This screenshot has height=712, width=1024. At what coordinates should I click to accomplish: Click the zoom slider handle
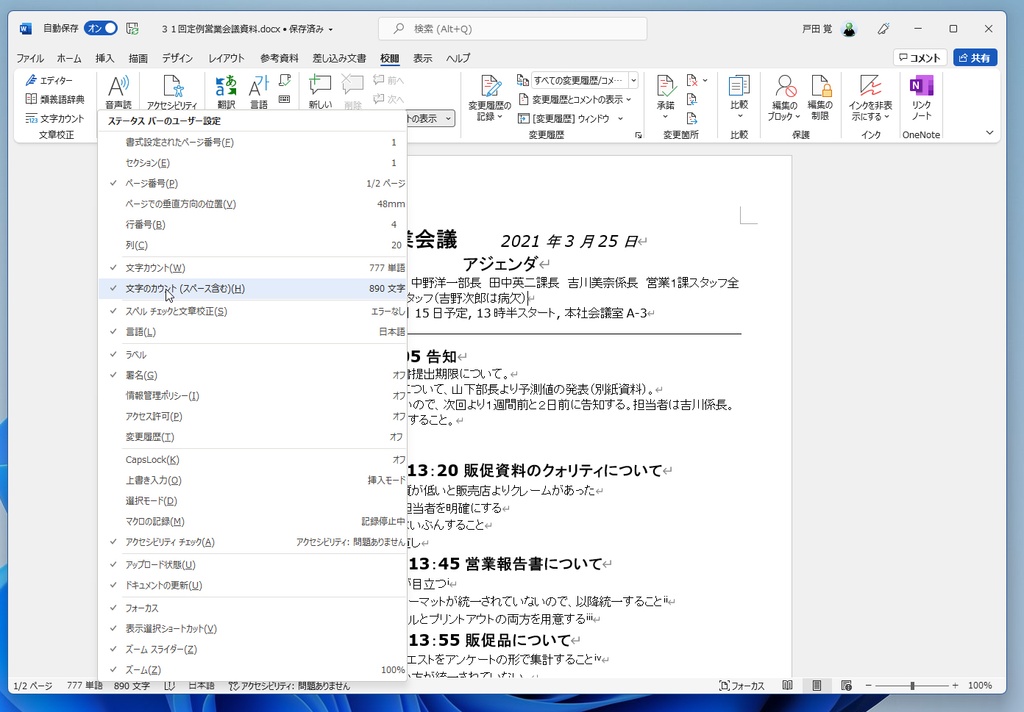click(912, 686)
